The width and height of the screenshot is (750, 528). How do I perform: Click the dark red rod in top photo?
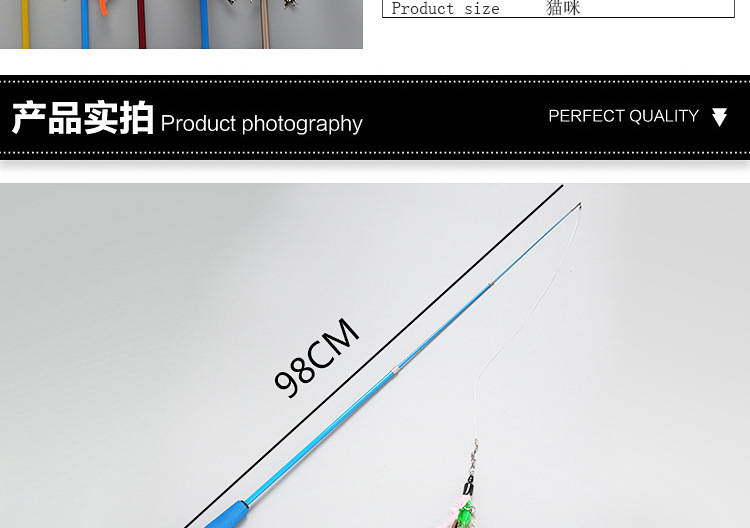(x=142, y=24)
